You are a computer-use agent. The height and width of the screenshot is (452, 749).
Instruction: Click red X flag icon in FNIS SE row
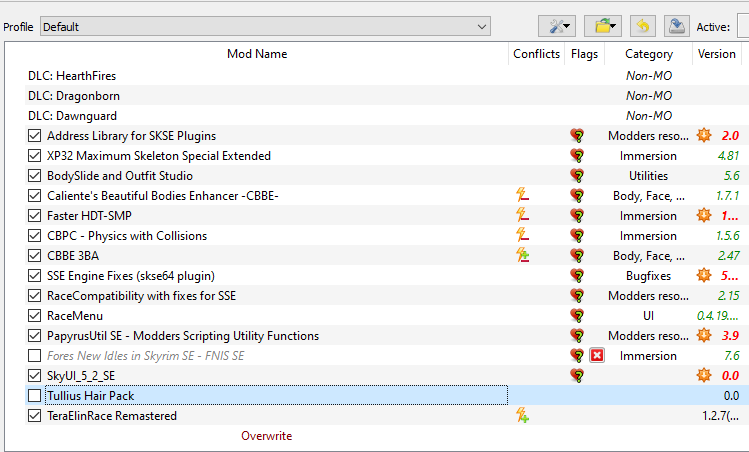pyautogui.click(x=597, y=355)
